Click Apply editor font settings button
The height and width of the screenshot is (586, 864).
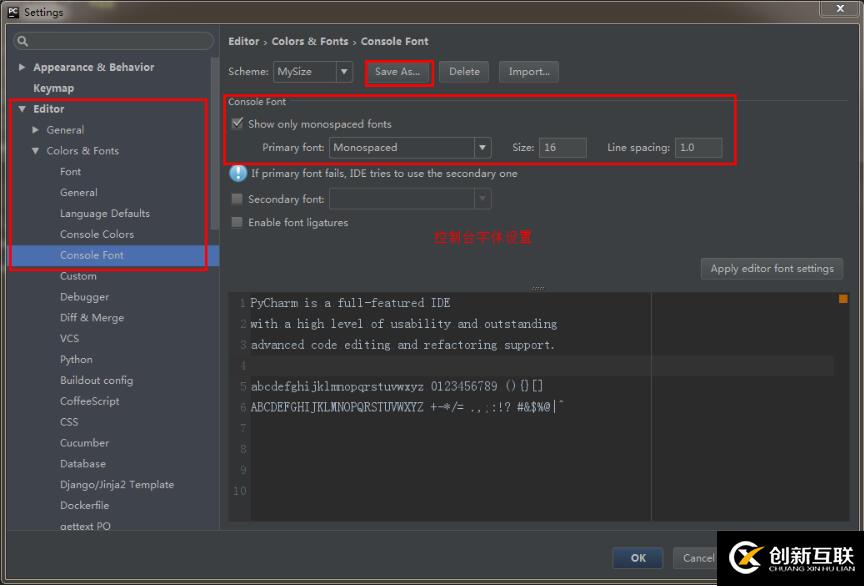[771, 268]
